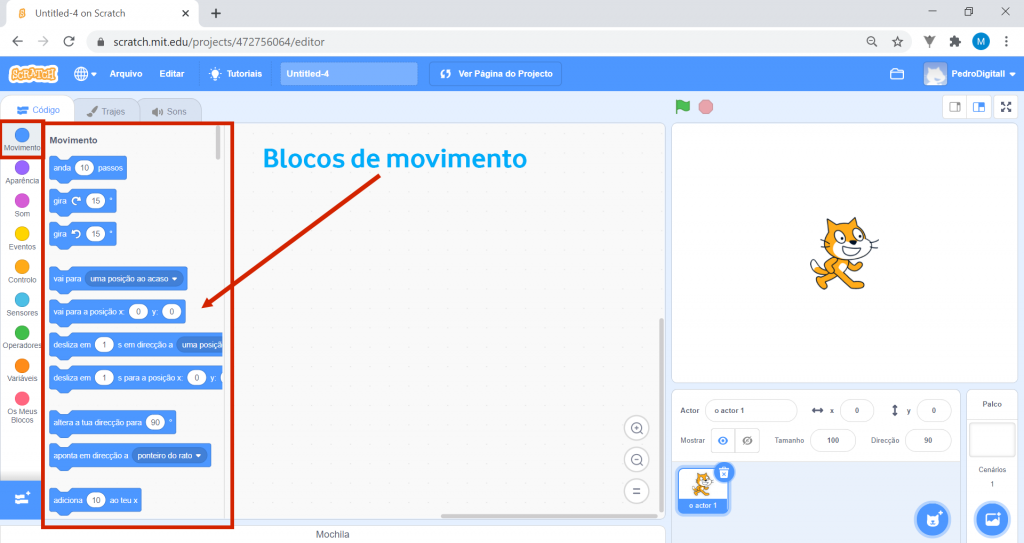Viewport: 1024px width, 543px height.
Task: Select the Aparência block category
Action: [22, 173]
